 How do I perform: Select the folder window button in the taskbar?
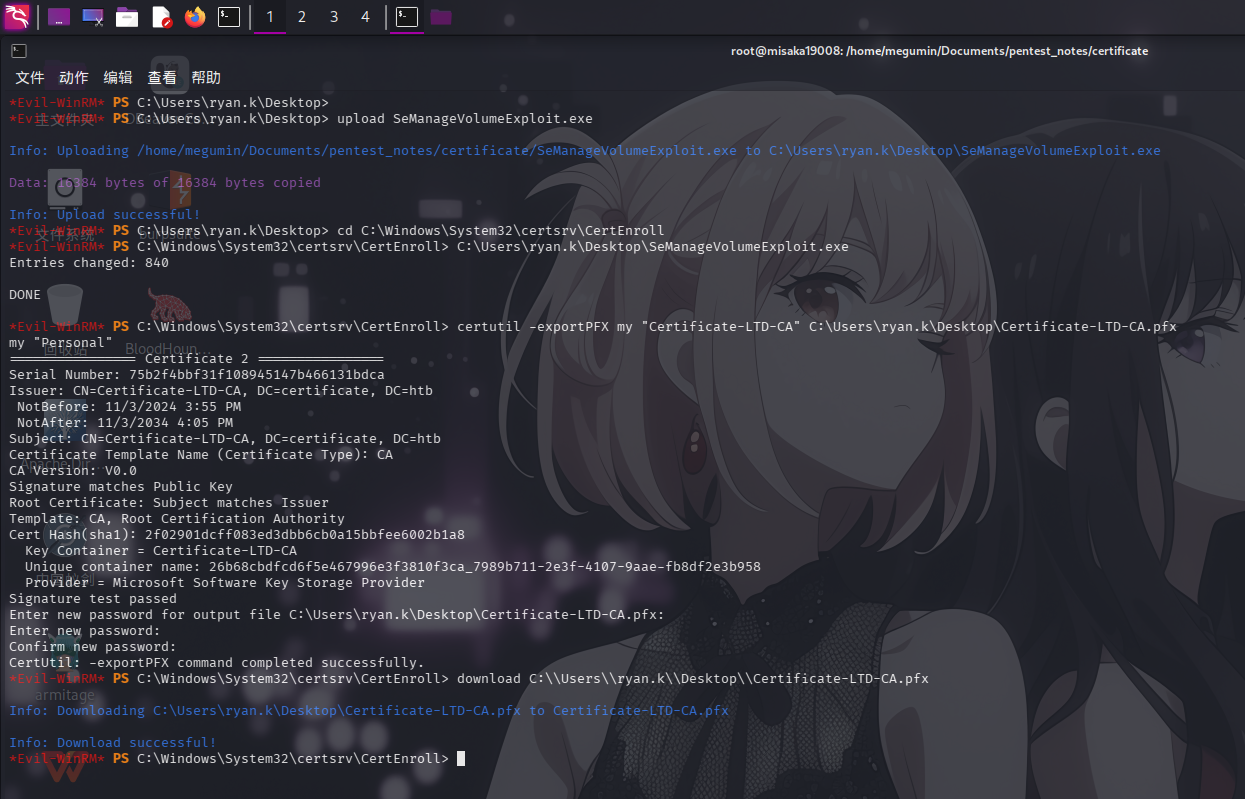441,17
